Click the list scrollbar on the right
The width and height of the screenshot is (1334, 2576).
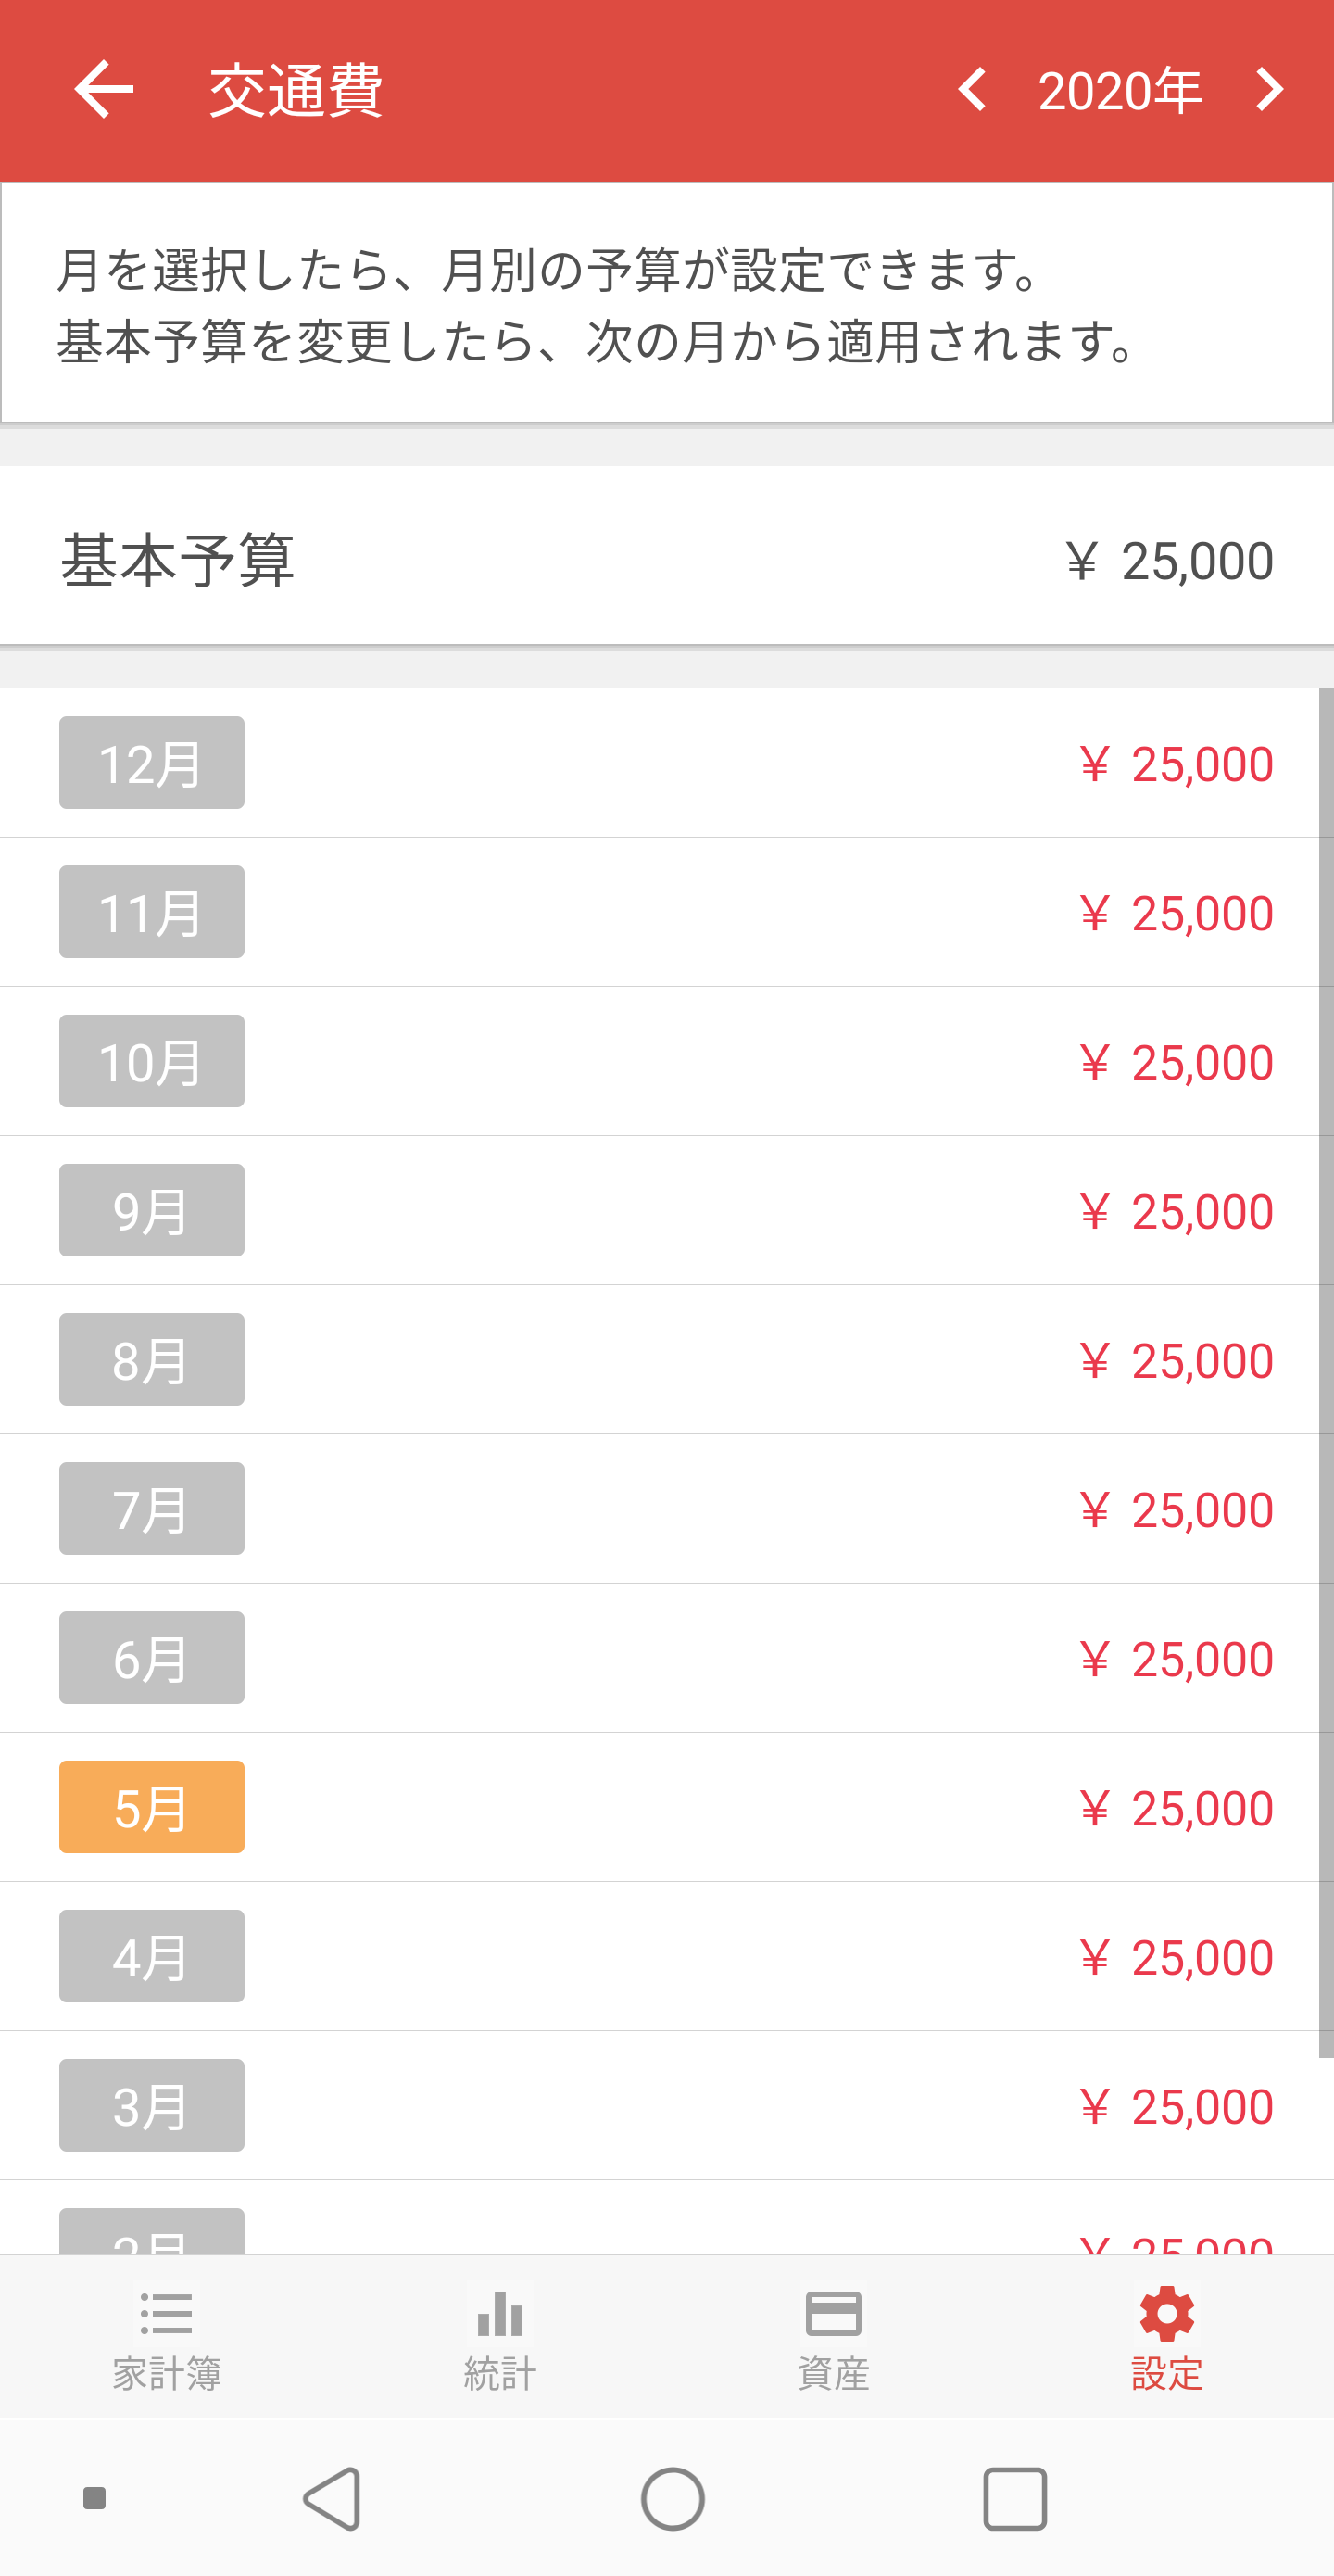click(x=1326, y=1373)
